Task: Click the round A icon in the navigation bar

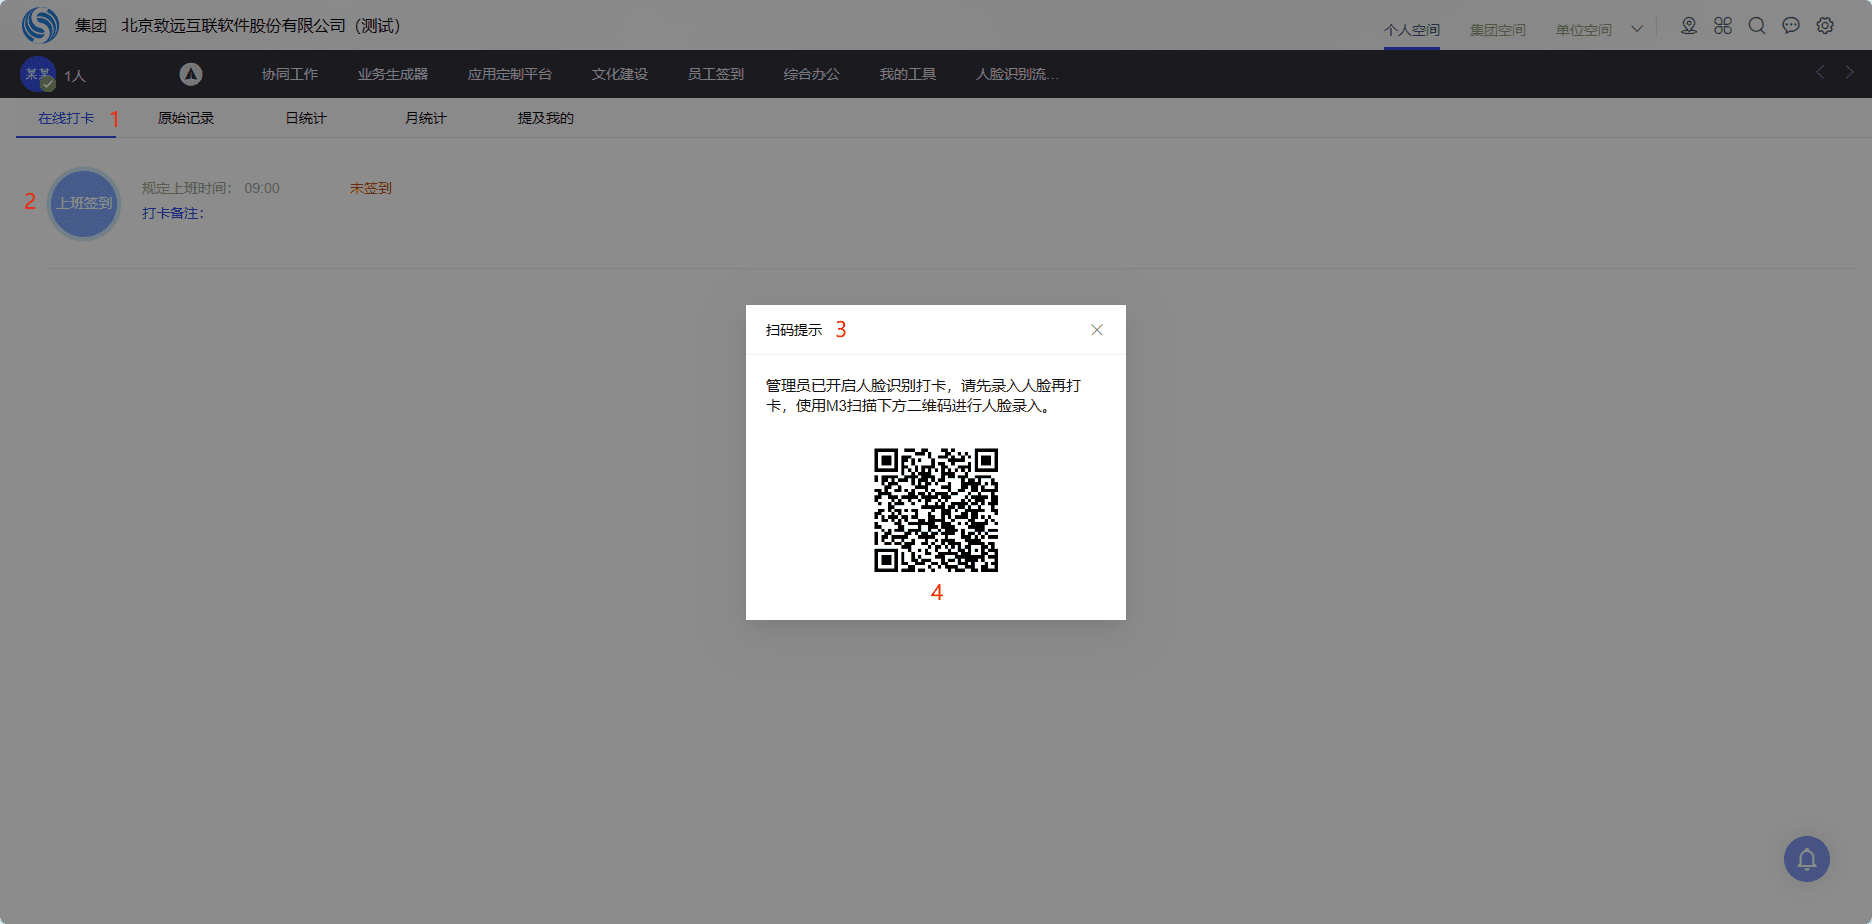Action: pos(191,74)
